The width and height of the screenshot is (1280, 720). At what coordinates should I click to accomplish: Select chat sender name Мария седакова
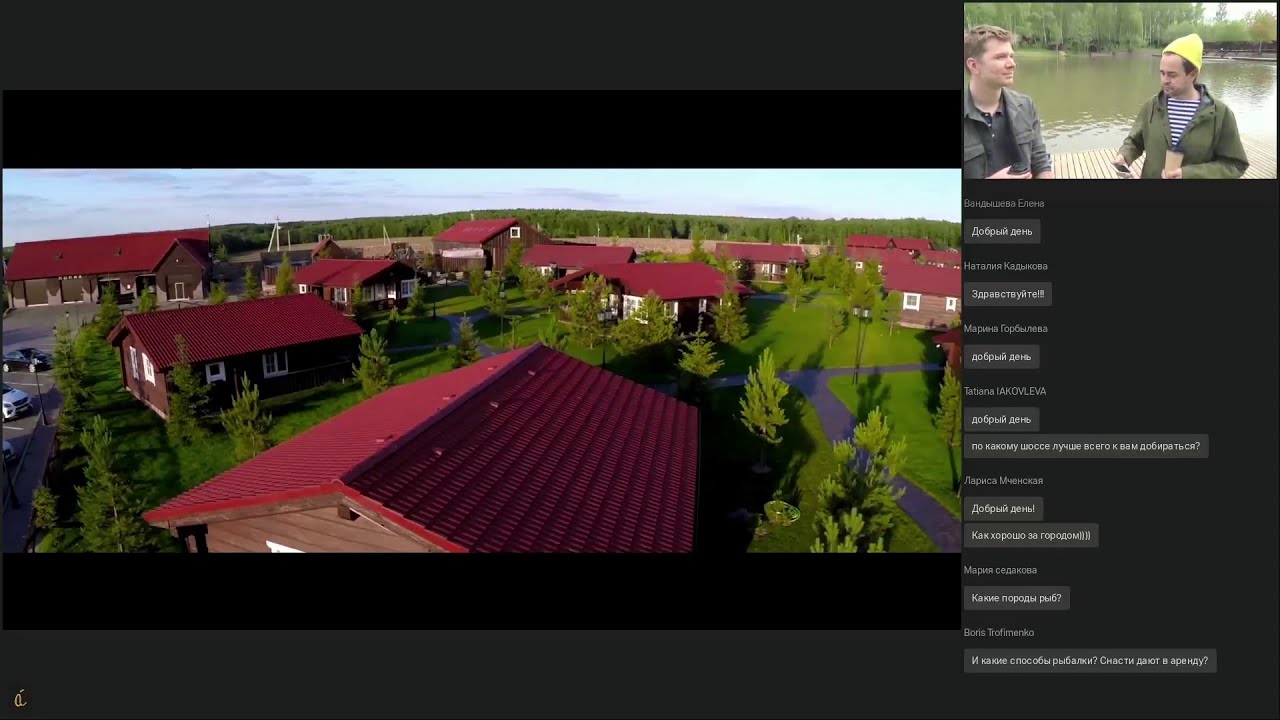1000,570
